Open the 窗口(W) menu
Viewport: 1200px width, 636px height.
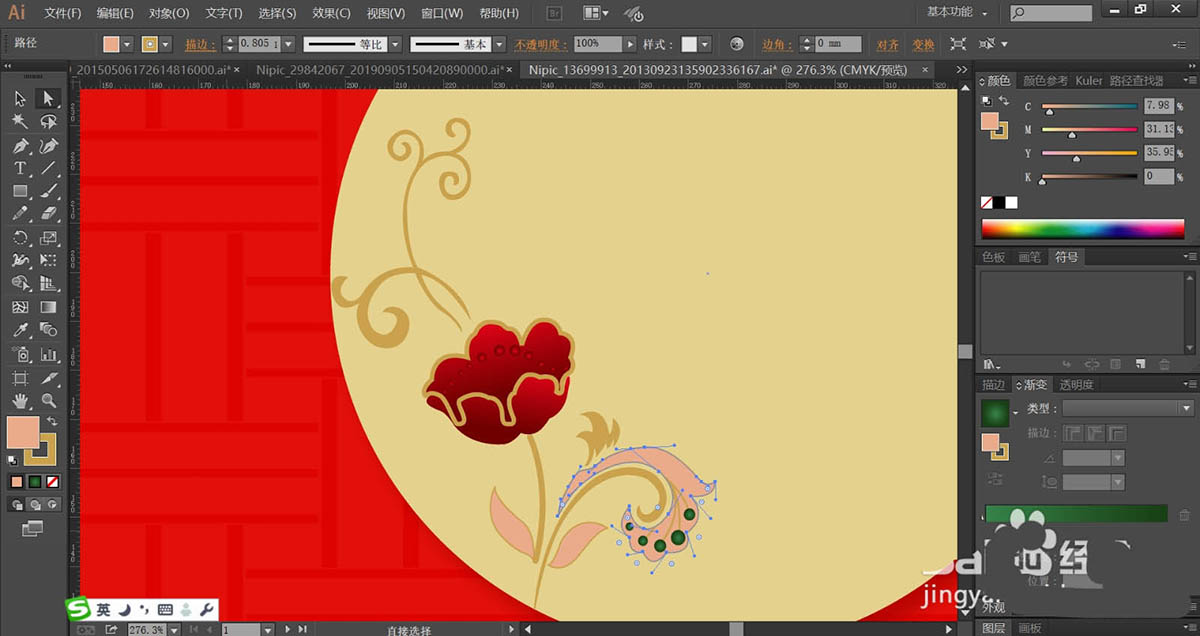(x=442, y=13)
